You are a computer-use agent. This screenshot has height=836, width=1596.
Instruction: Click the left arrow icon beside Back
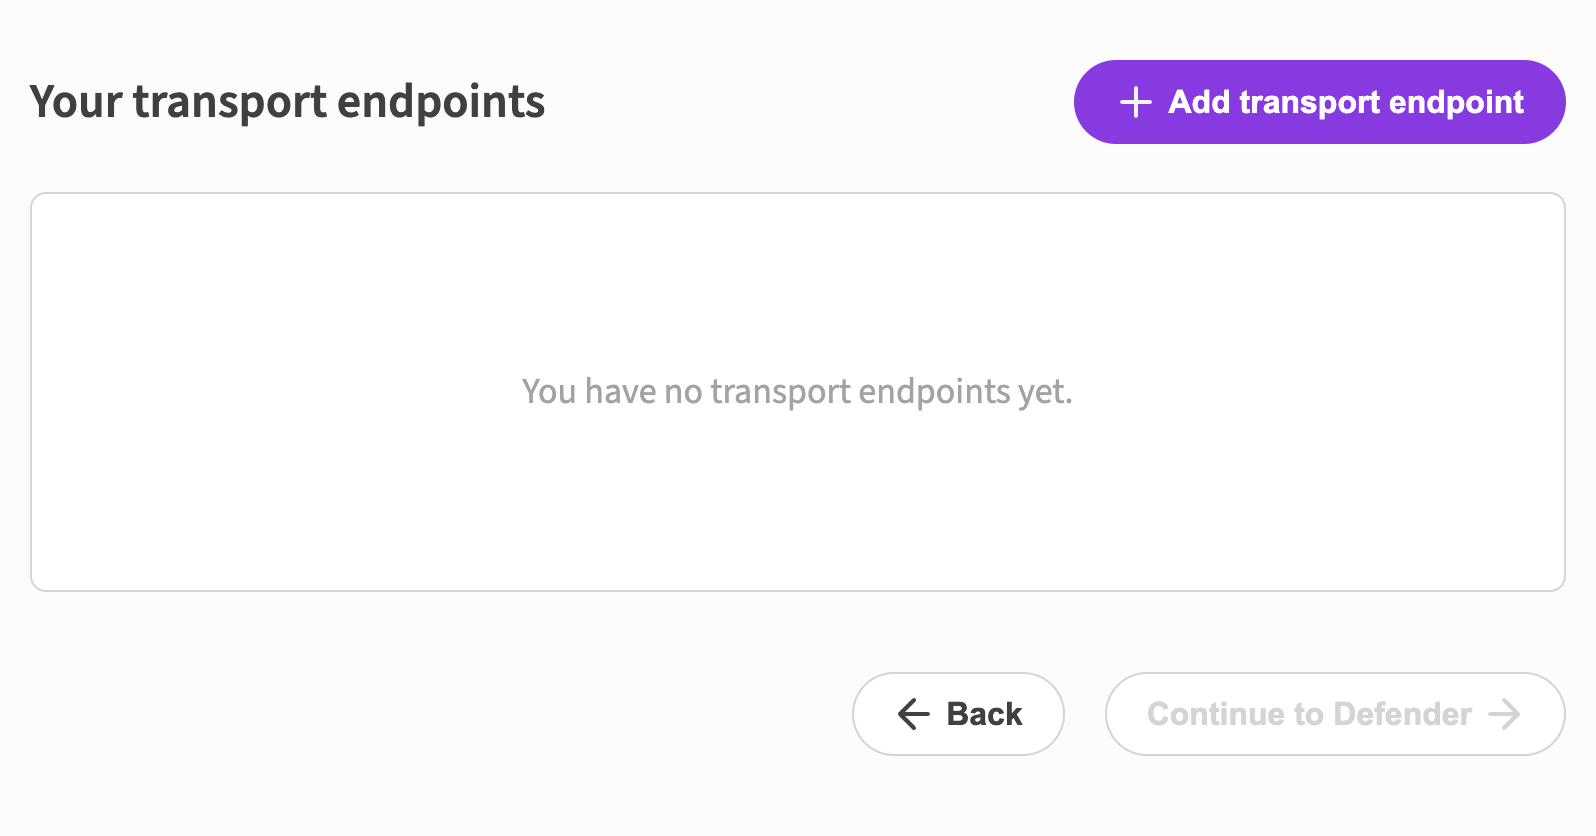[x=913, y=714]
